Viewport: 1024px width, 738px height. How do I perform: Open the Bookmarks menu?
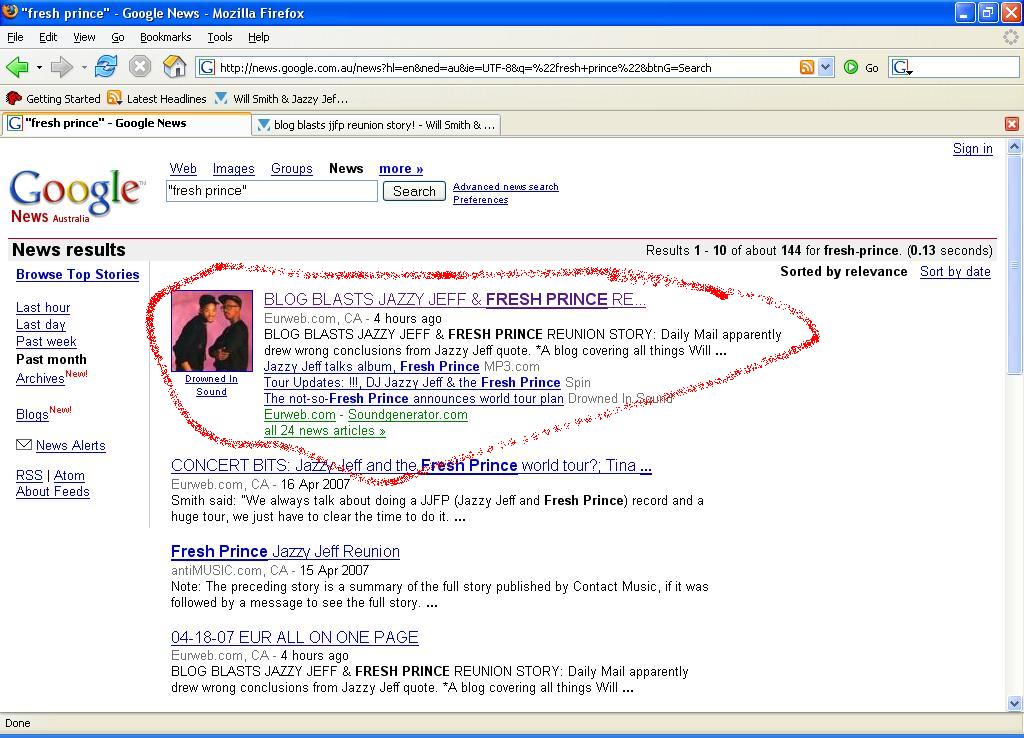(166, 37)
